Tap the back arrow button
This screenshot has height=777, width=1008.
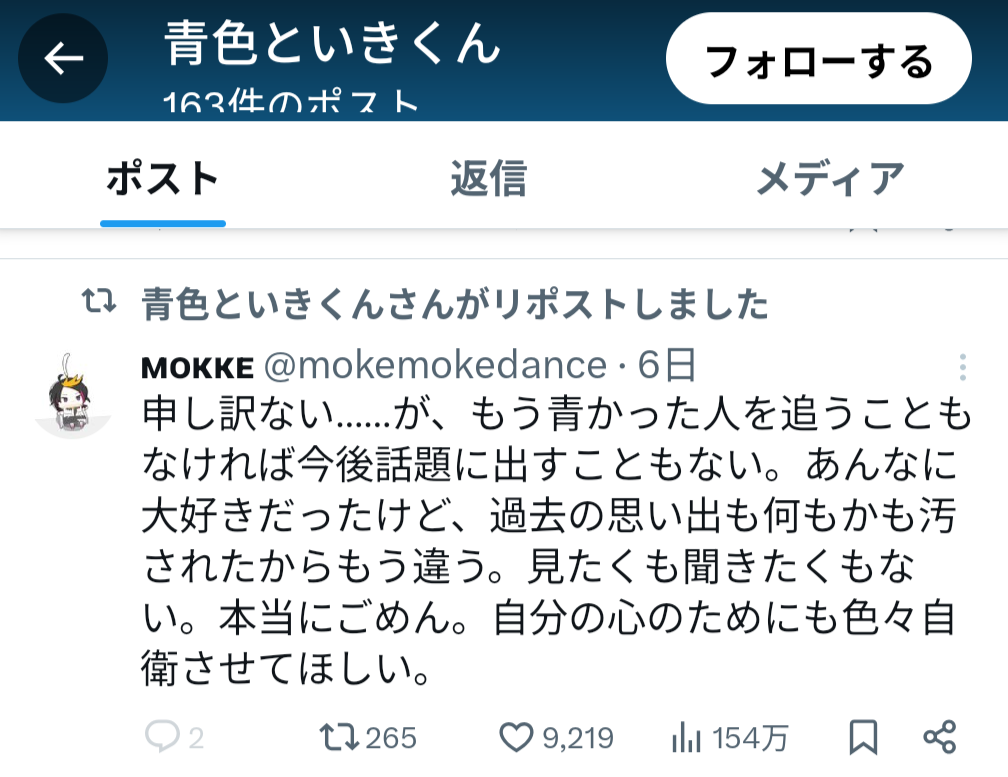click(x=63, y=60)
